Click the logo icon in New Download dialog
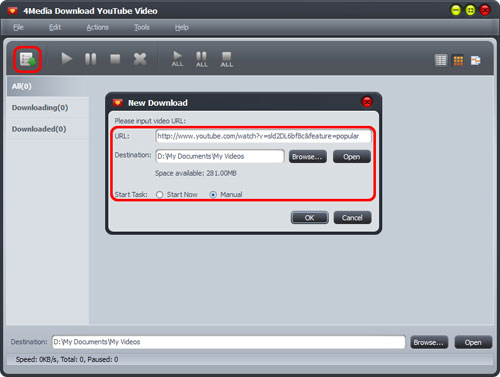500x377 pixels. pyautogui.click(x=117, y=102)
